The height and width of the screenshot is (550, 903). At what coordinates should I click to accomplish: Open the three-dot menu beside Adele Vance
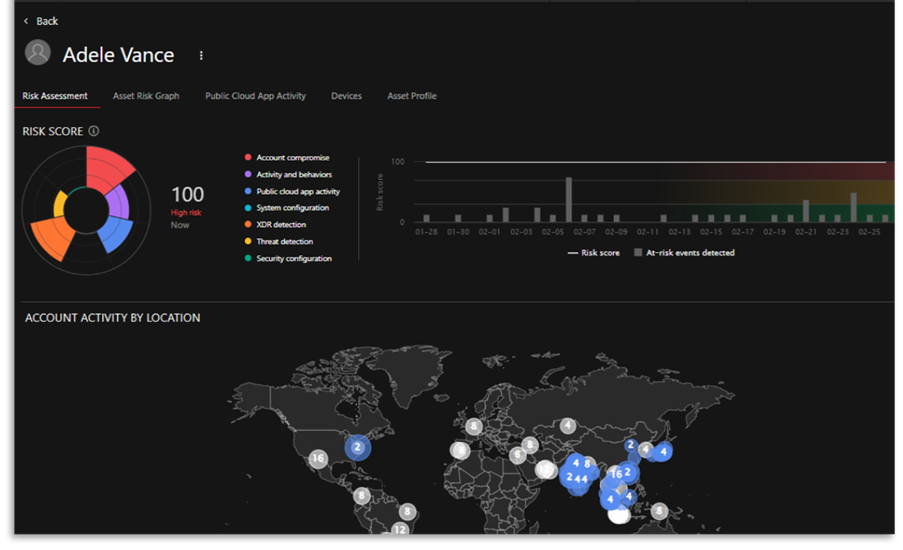coord(201,56)
